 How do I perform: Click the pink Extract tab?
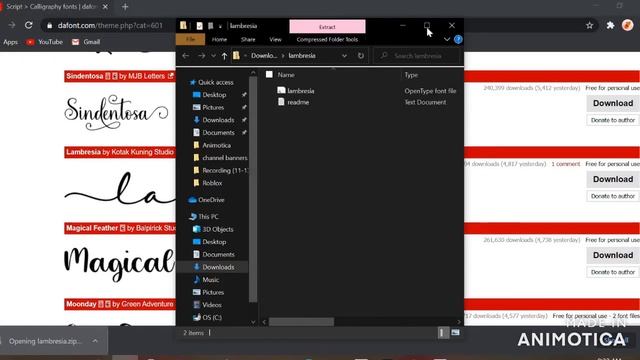[x=327, y=27]
